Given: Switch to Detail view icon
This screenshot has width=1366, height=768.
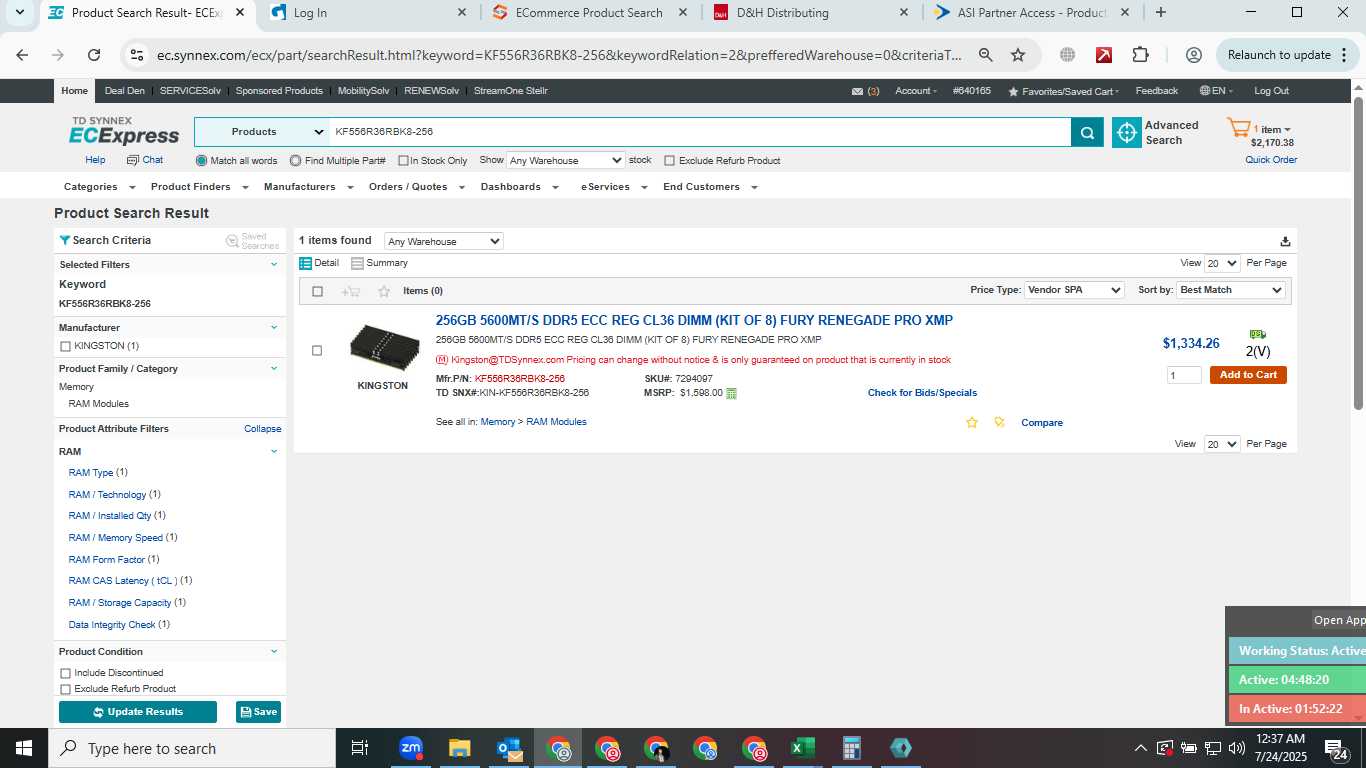Looking at the screenshot, I should click(306, 263).
